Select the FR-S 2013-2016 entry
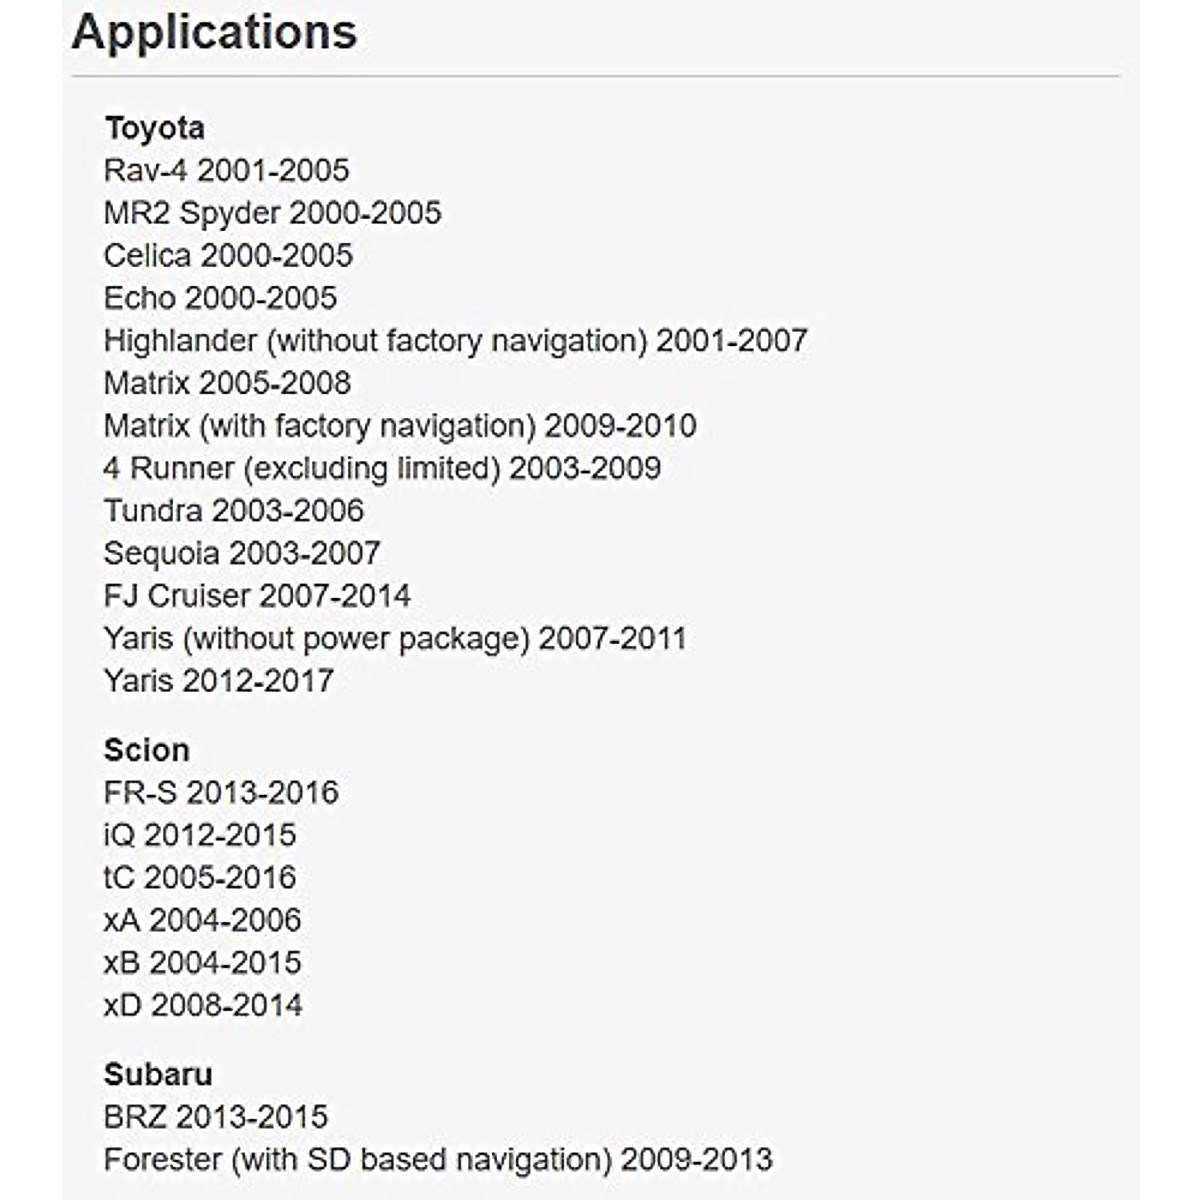This screenshot has height=1200, width=1200. click(221, 793)
